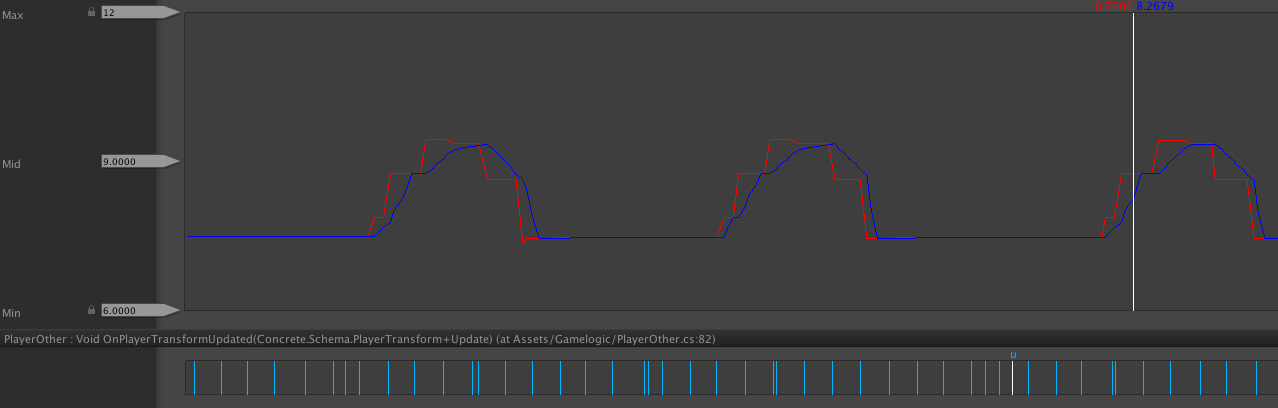Click the red value readout above playhead
This screenshot has height=408, width=1278.
[x=1114, y=6]
